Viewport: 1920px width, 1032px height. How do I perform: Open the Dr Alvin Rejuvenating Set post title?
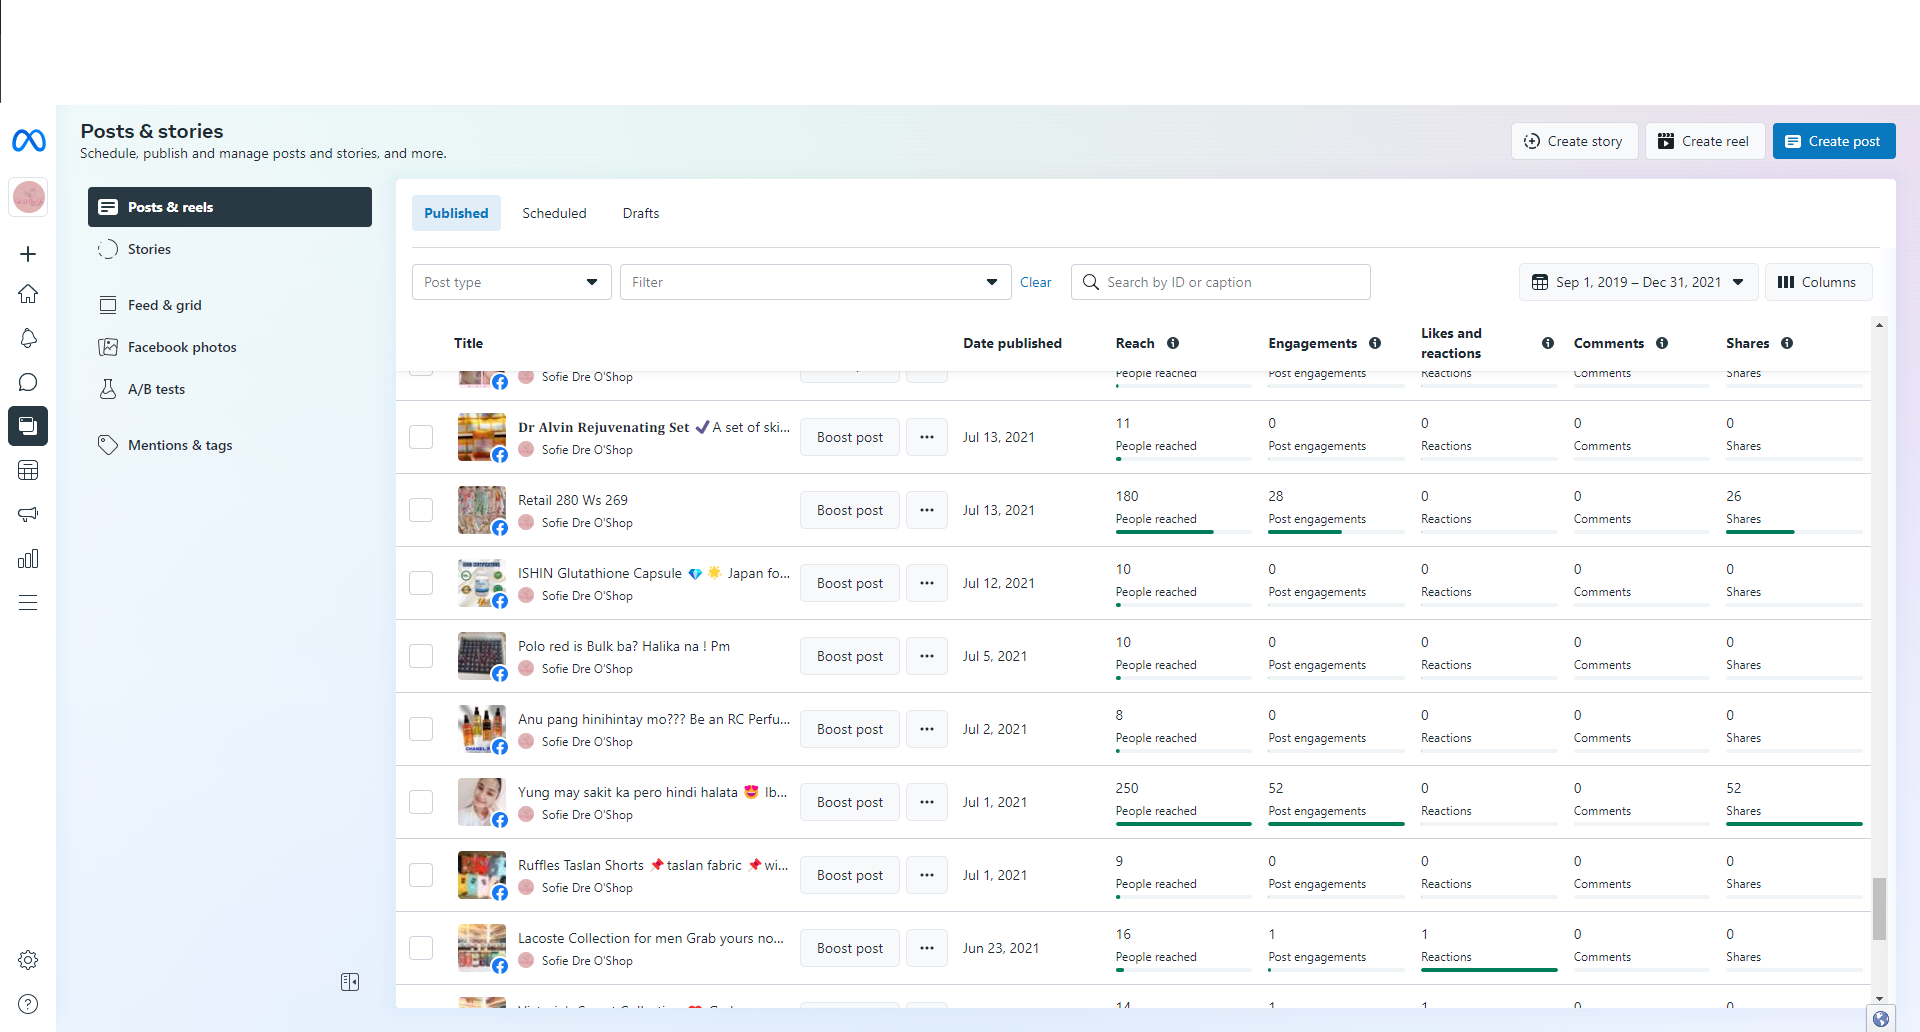click(x=654, y=427)
